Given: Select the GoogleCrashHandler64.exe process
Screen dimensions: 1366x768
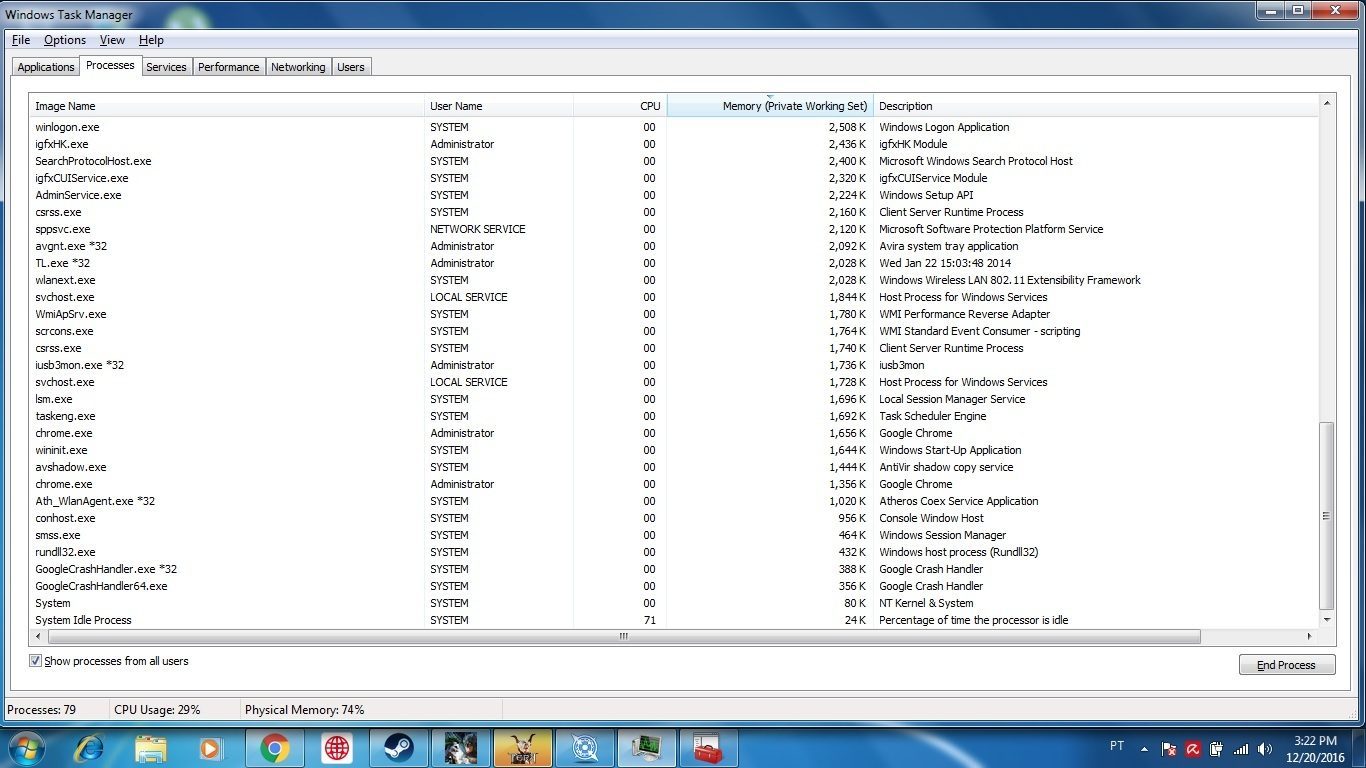Looking at the screenshot, I should tap(675, 586).
